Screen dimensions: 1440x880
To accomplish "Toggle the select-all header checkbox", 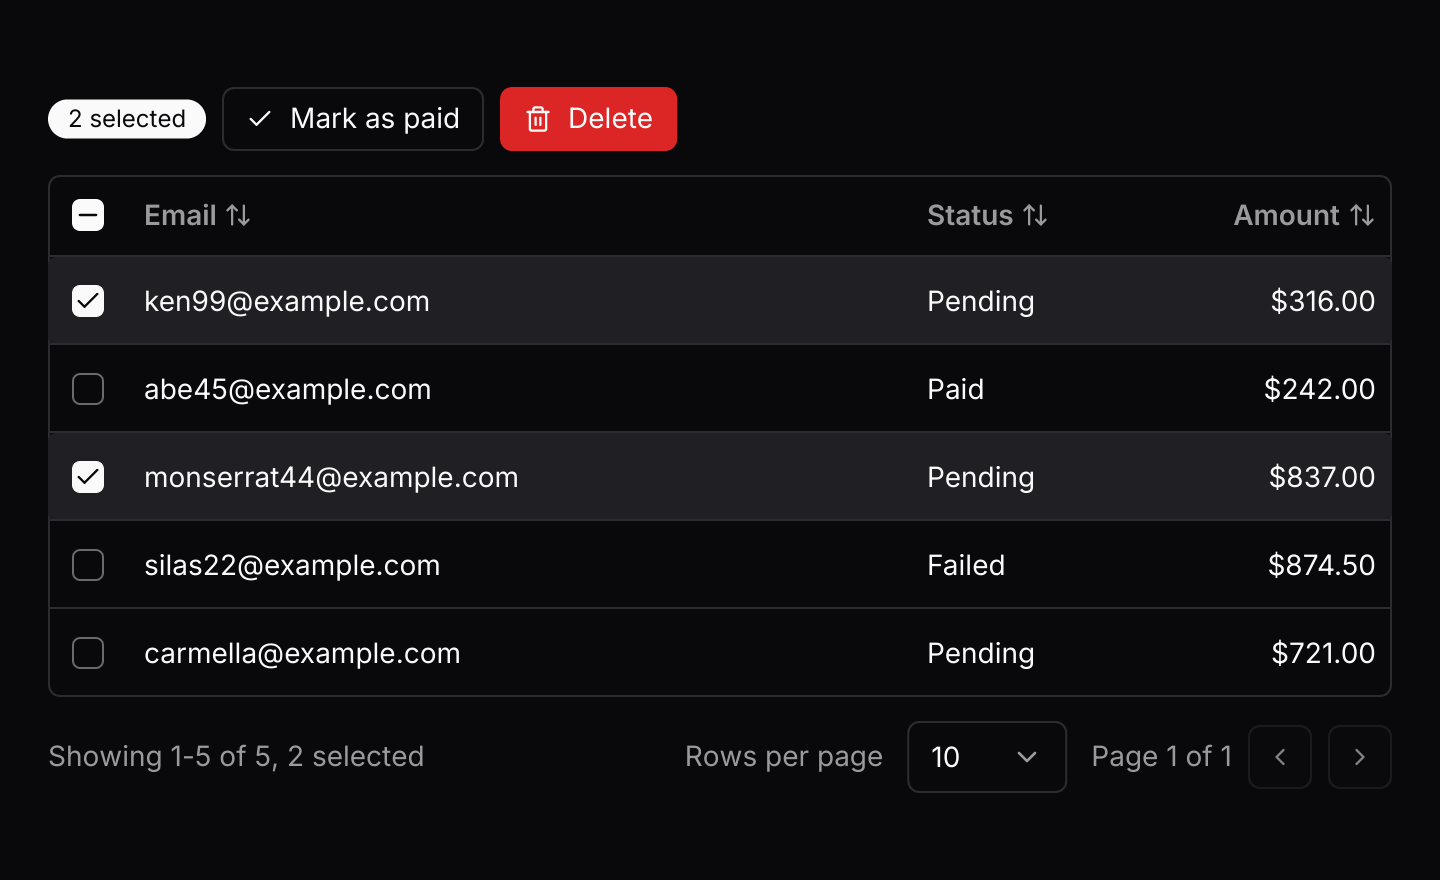I will click(88, 215).
